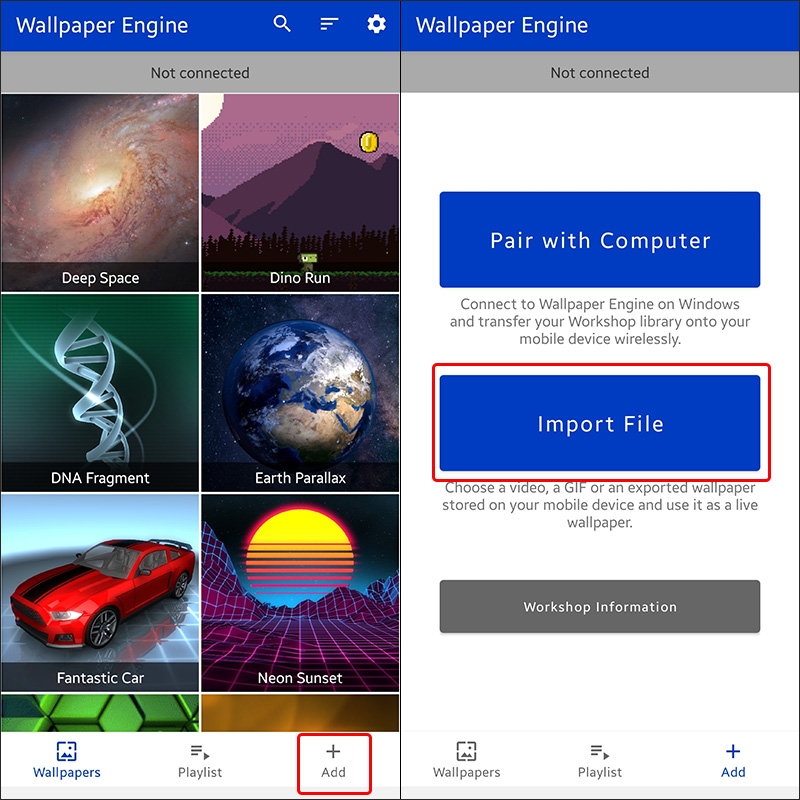Go to Wallpapers tab on right screen

click(466, 760)
